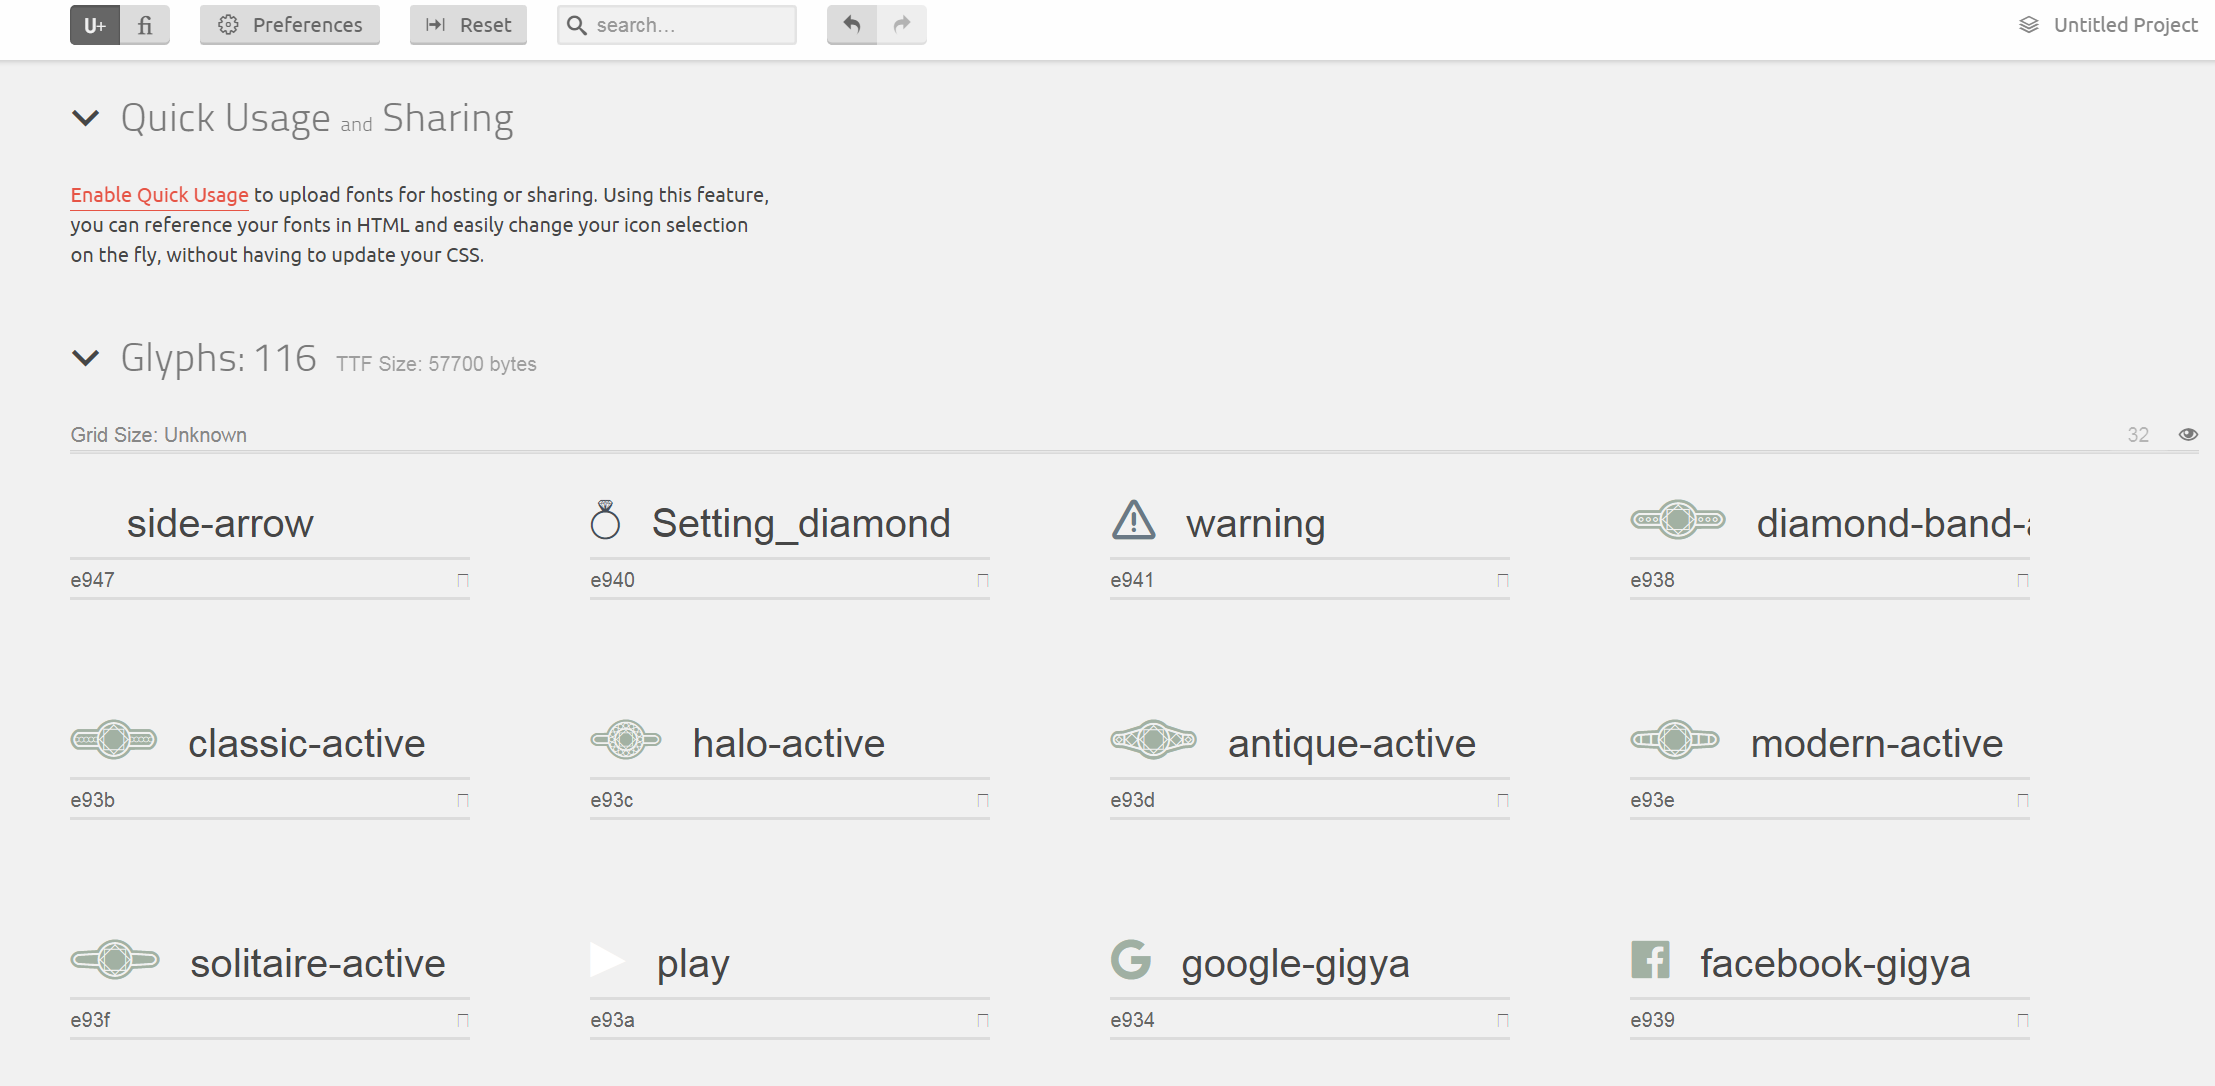Click the facebook-gigya glyph icon
The width and height of the screenshot is (2215, 1086).
[x=1650, y=960]
